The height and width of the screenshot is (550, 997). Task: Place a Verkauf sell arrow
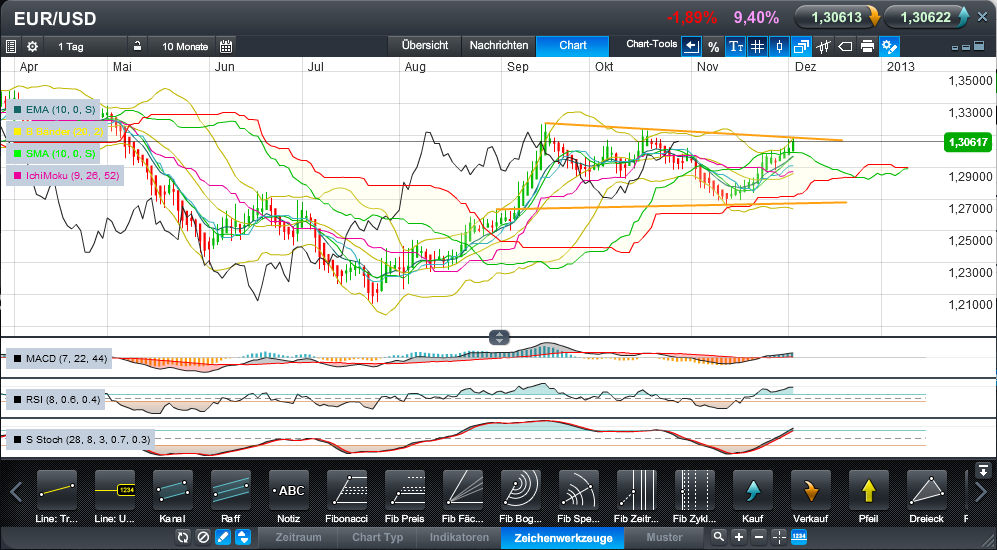(811, 491)
